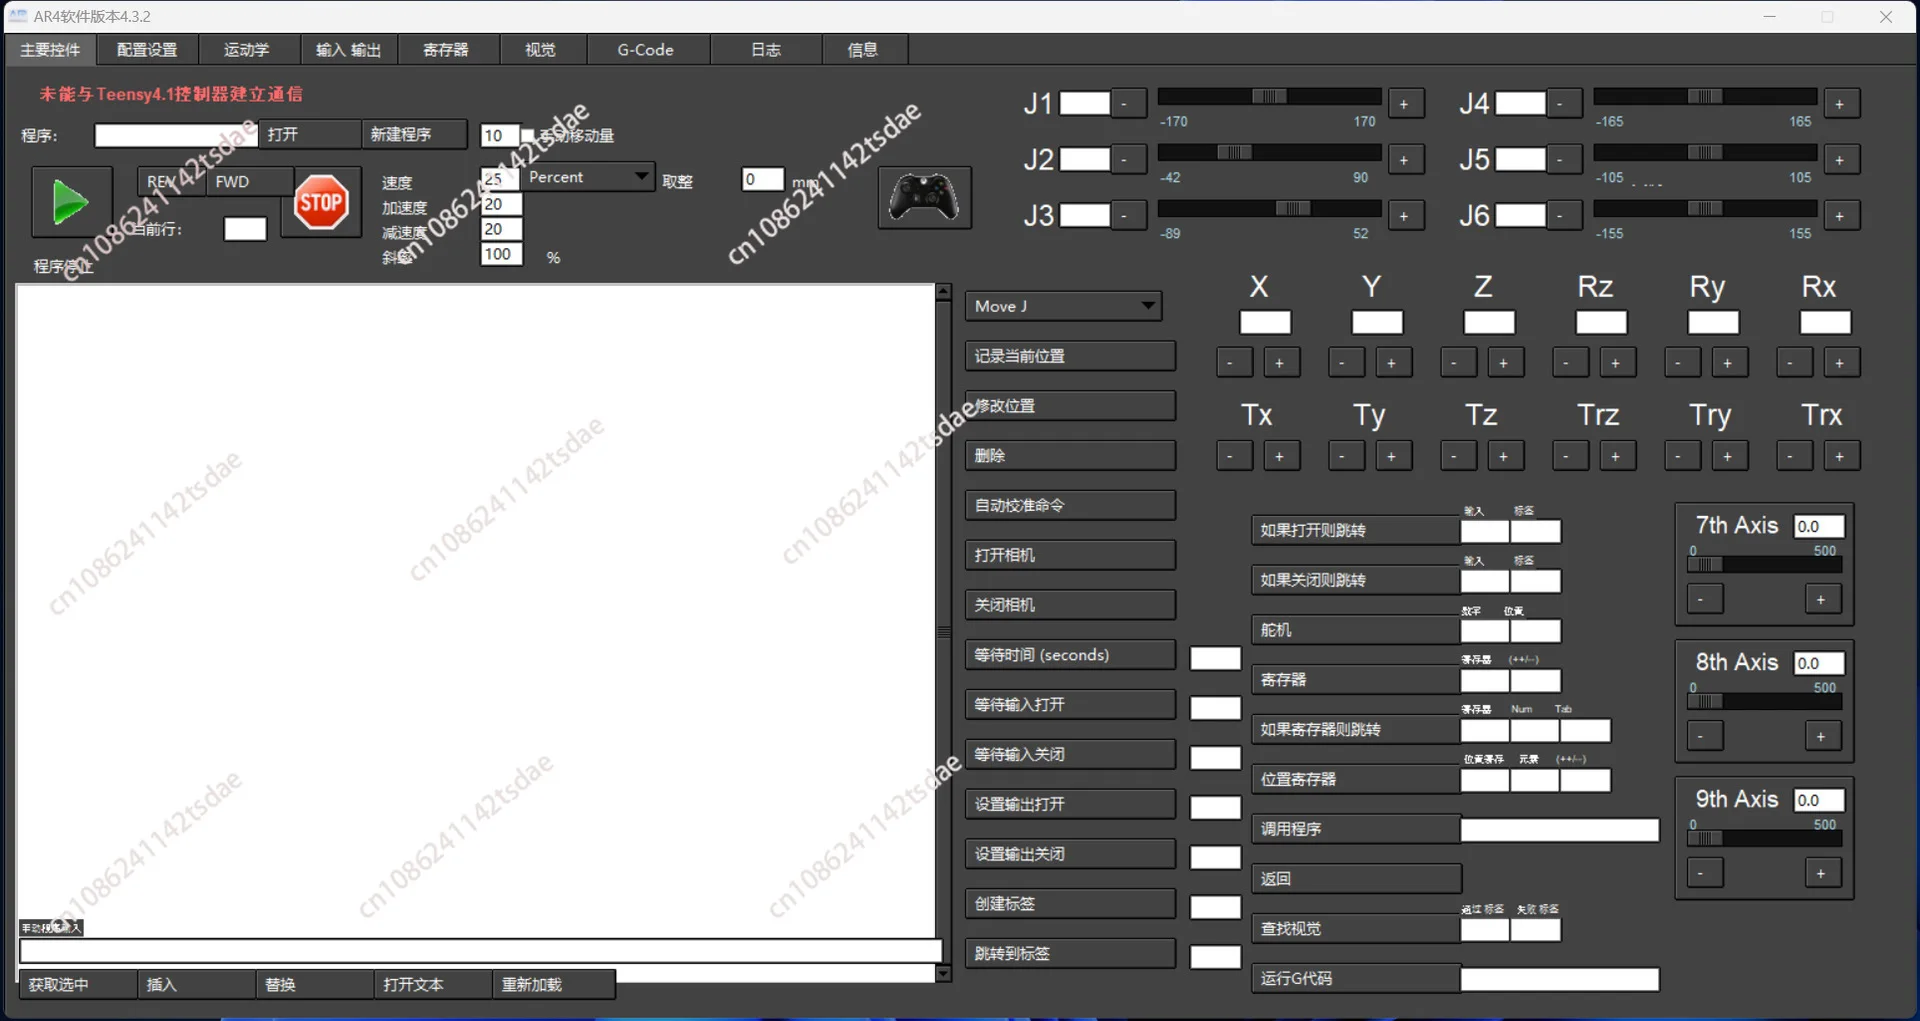The width and height of the screenshot is (1920, 1021).
Task: Open the 视觉 tab
Action: [541, 50]
